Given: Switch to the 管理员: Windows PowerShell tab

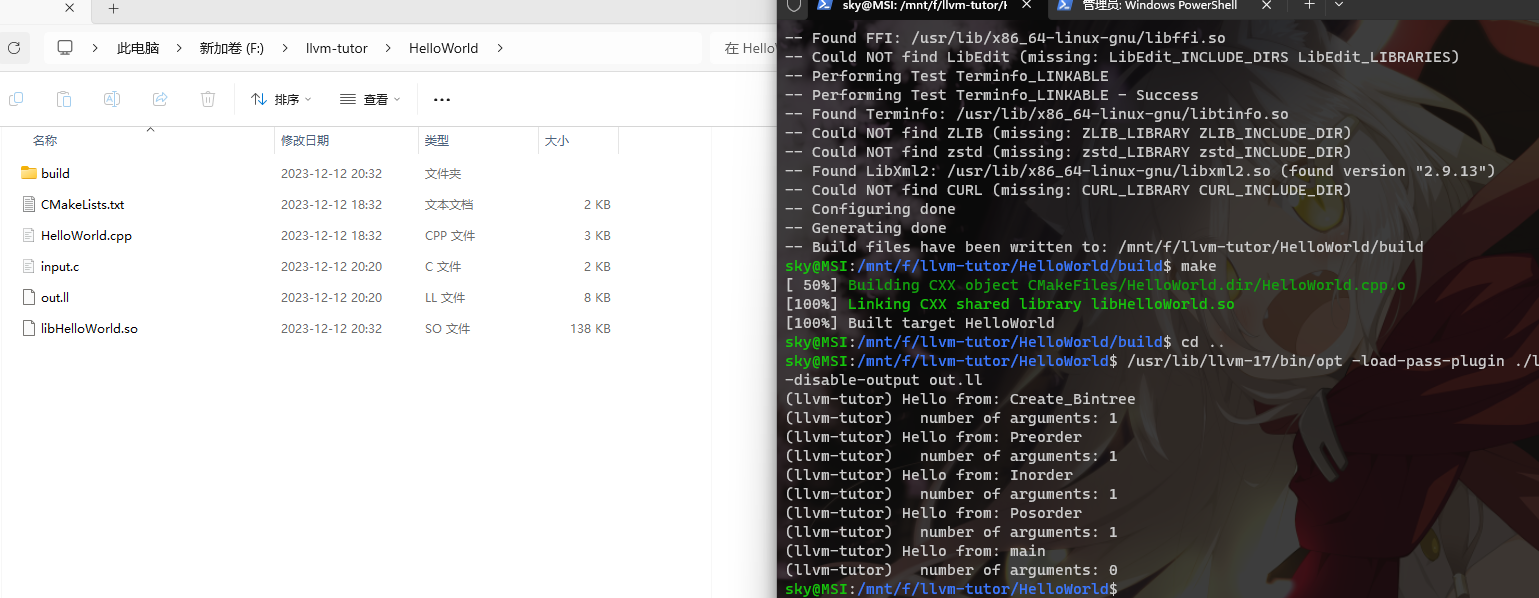Looking at the screenshot, I should tap(1159, 6).
